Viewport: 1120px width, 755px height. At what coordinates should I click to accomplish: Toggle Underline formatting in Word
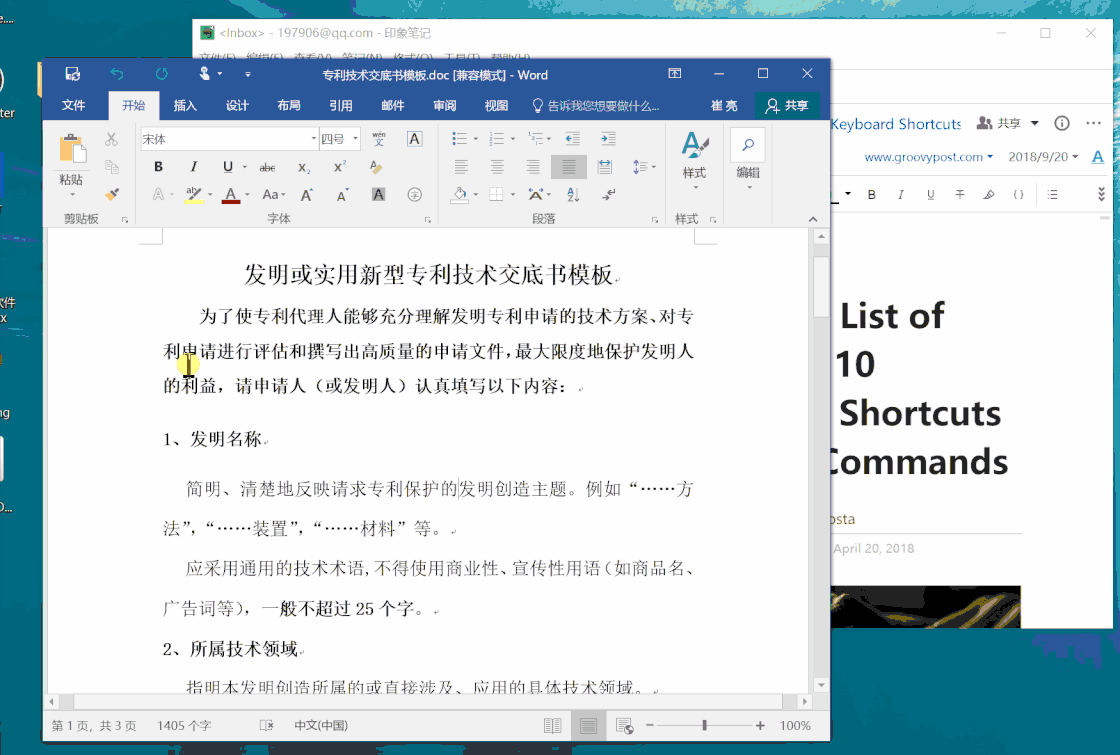(x=228, y=166)
